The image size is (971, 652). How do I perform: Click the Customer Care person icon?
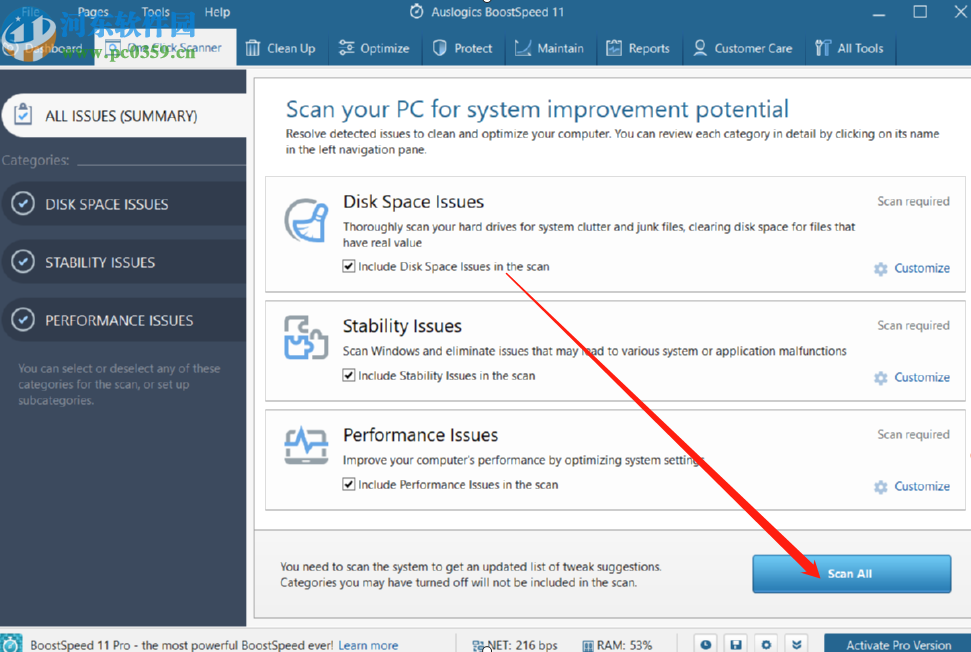tap(700, 48)
